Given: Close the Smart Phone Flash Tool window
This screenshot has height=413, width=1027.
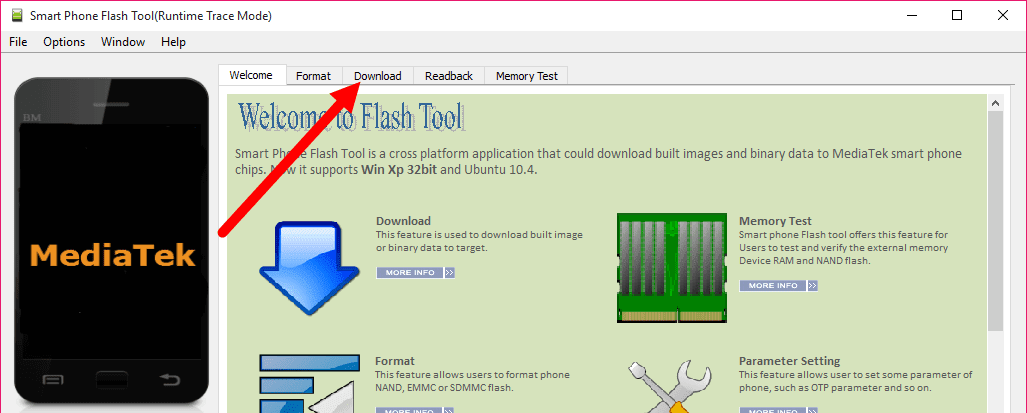Looking at the screenshot, I should coord(1002,16).
